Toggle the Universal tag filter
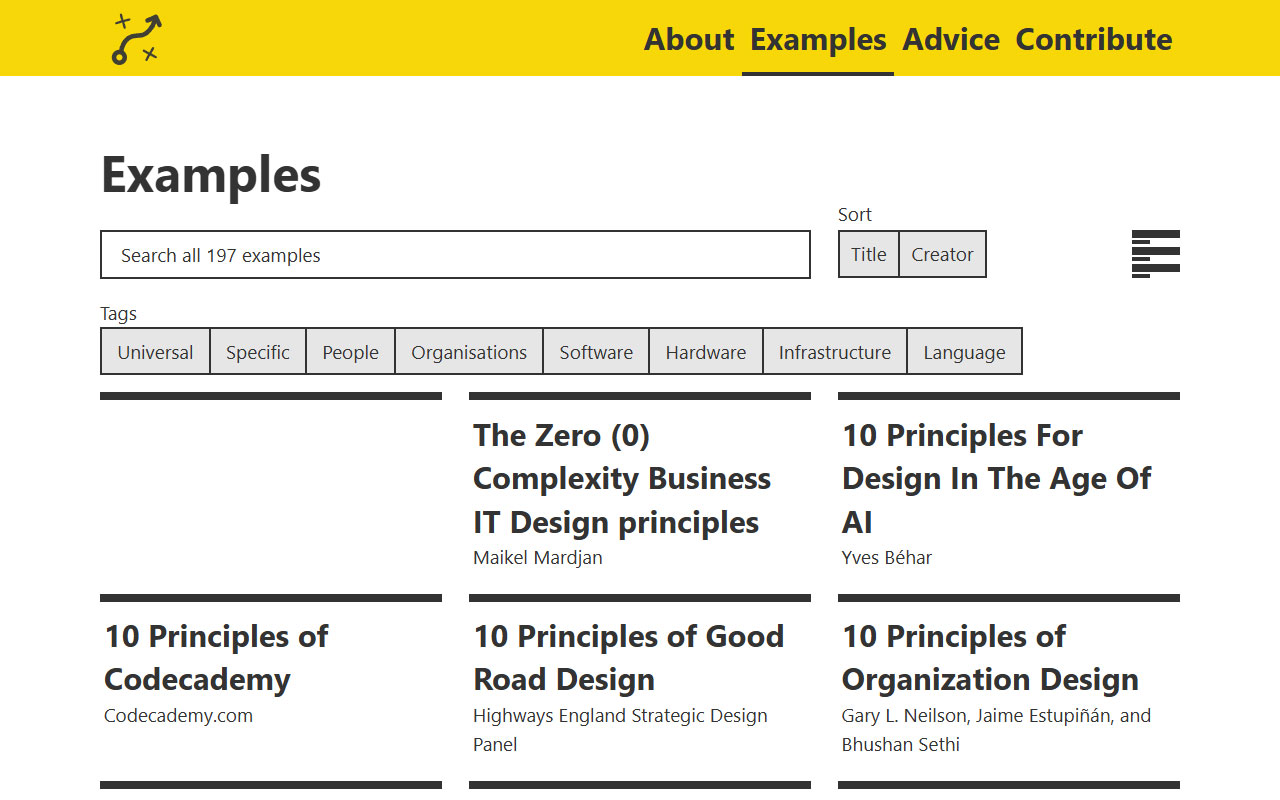Image resolution: width=1280 pixels, height=800 pixels. [155, 351]
